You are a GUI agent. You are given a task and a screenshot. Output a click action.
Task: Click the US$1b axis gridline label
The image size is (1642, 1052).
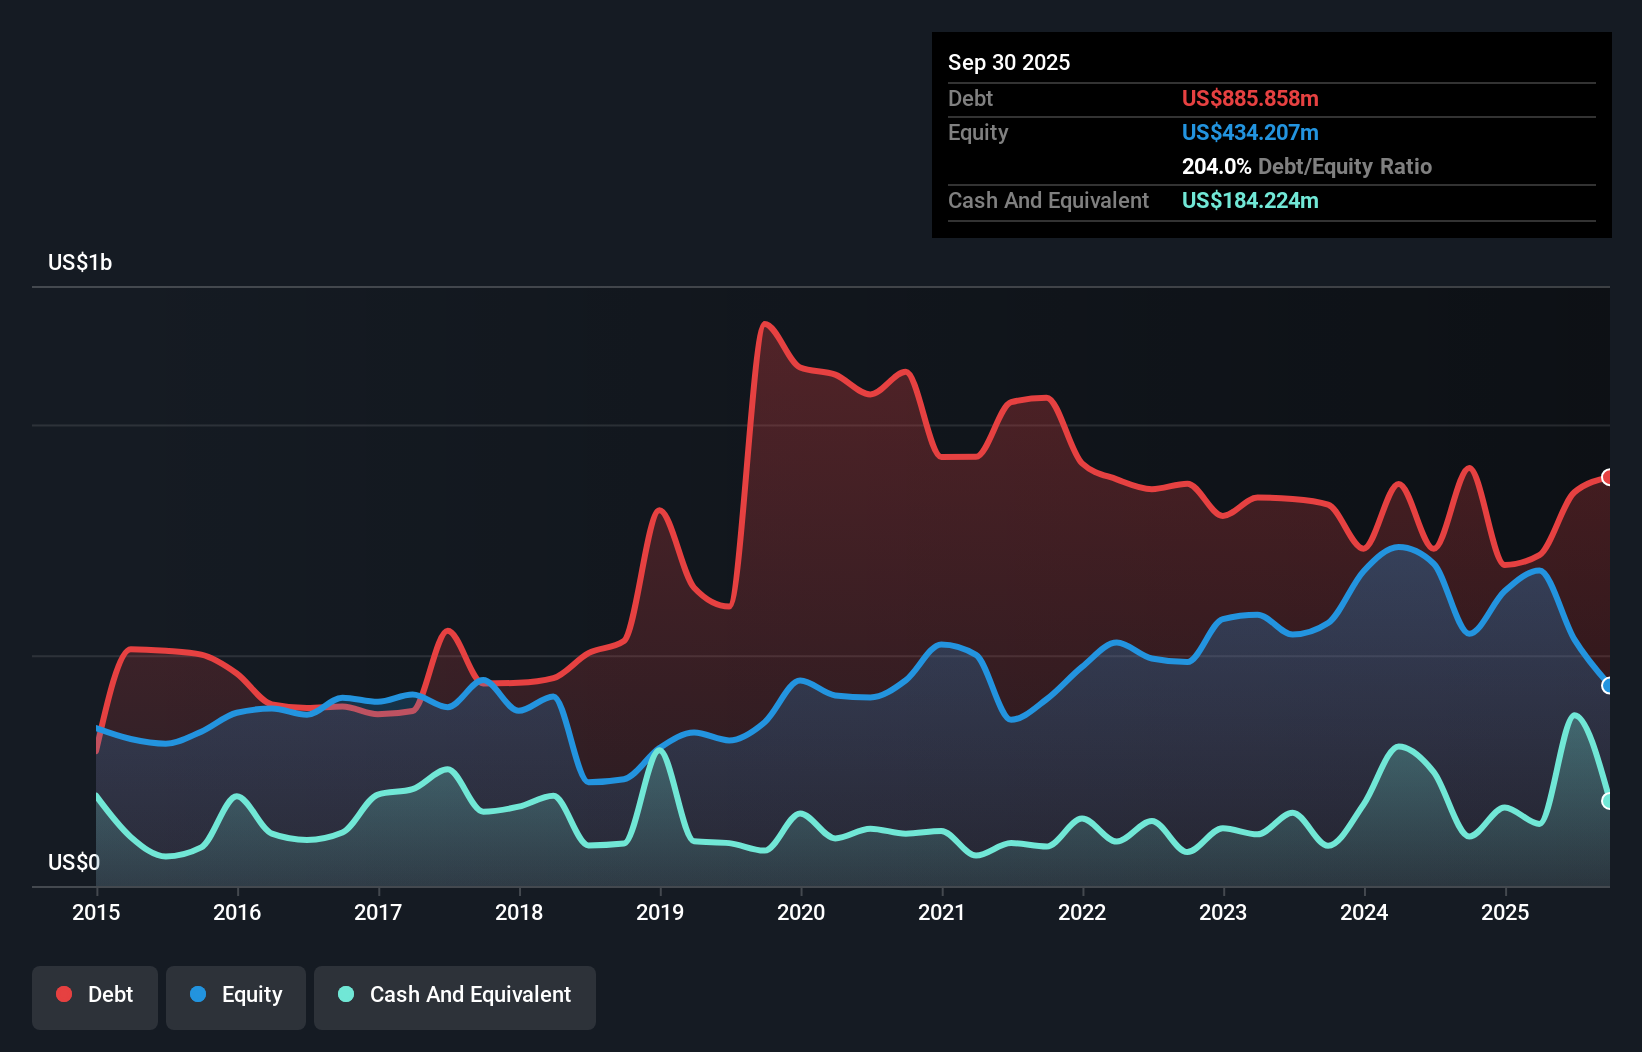point(80,262)
